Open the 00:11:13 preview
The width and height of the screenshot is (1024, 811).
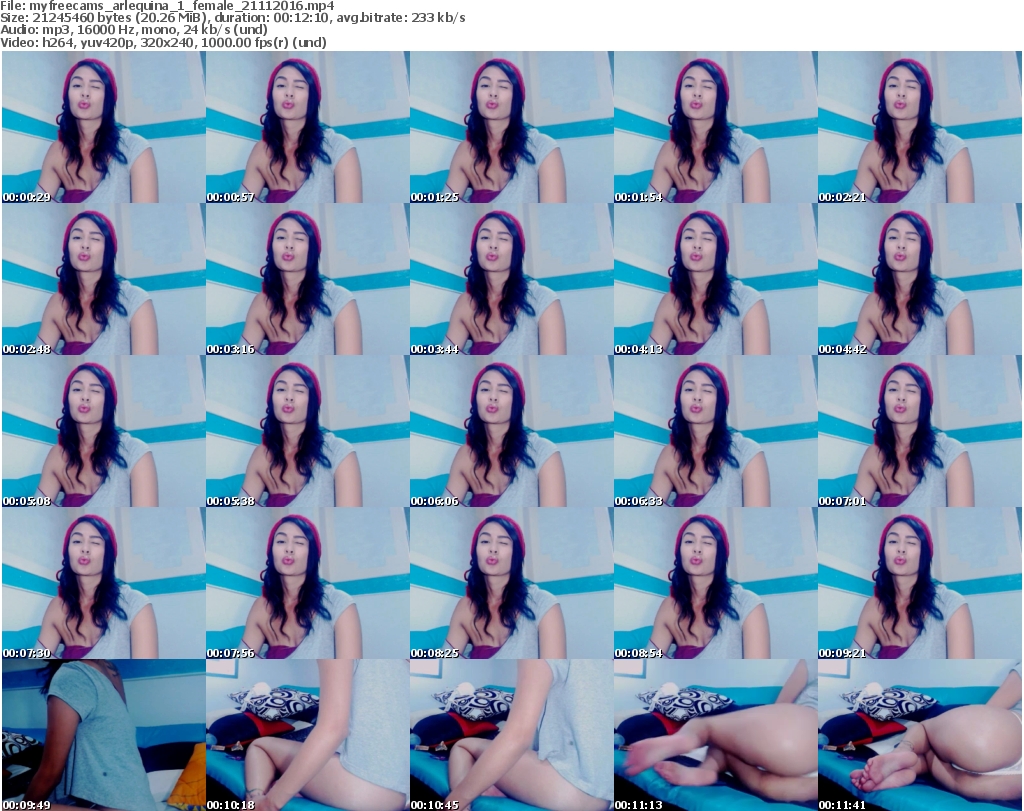click(715, 735)
